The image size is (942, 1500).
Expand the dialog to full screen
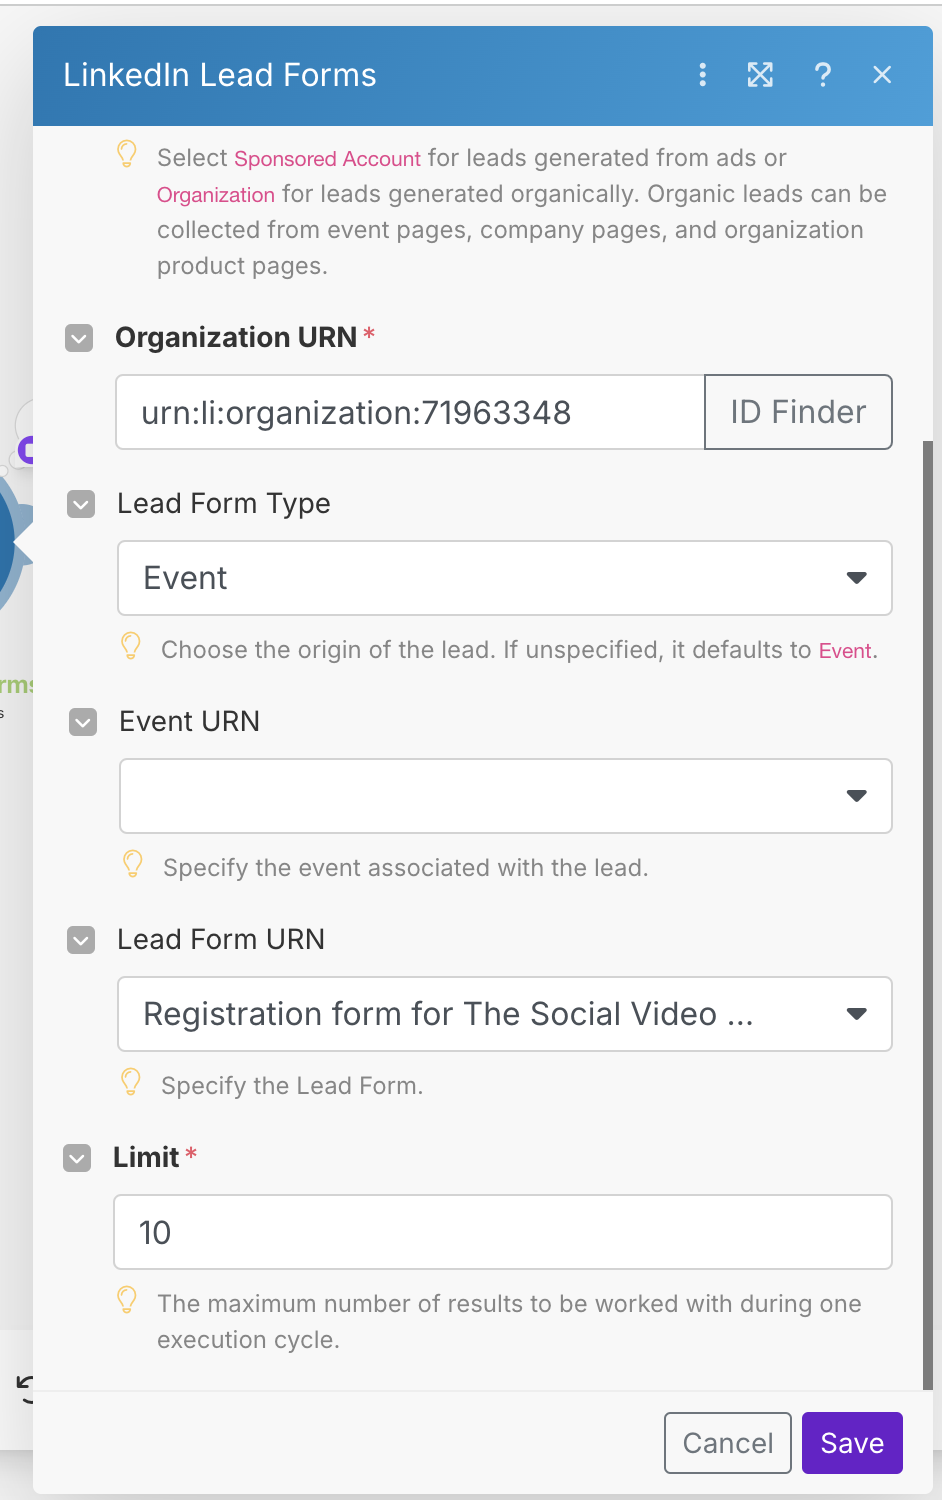coord(760,75)
